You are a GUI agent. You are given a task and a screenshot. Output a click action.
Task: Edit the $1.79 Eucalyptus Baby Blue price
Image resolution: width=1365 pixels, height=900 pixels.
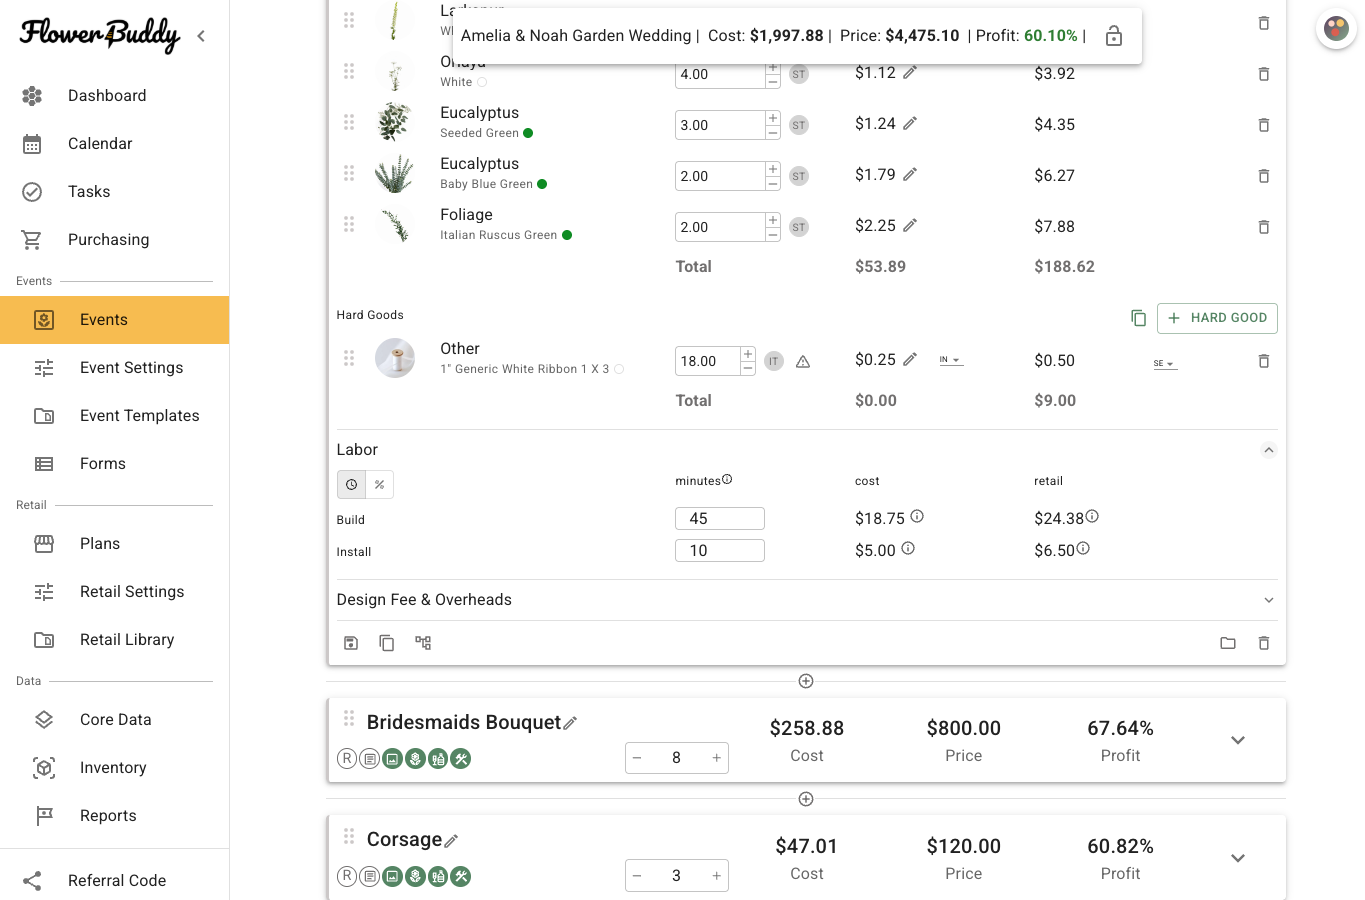pos(910,174)
